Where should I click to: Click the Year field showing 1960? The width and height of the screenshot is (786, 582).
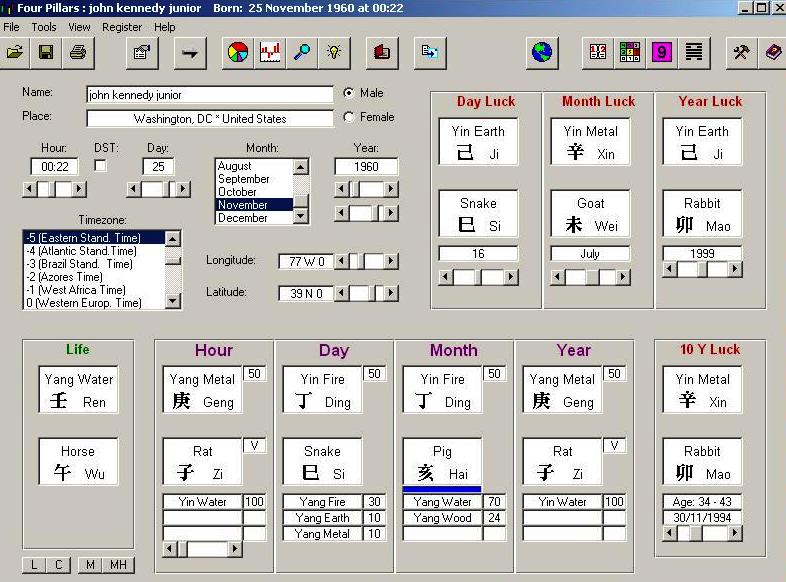(x=366, y=166)
